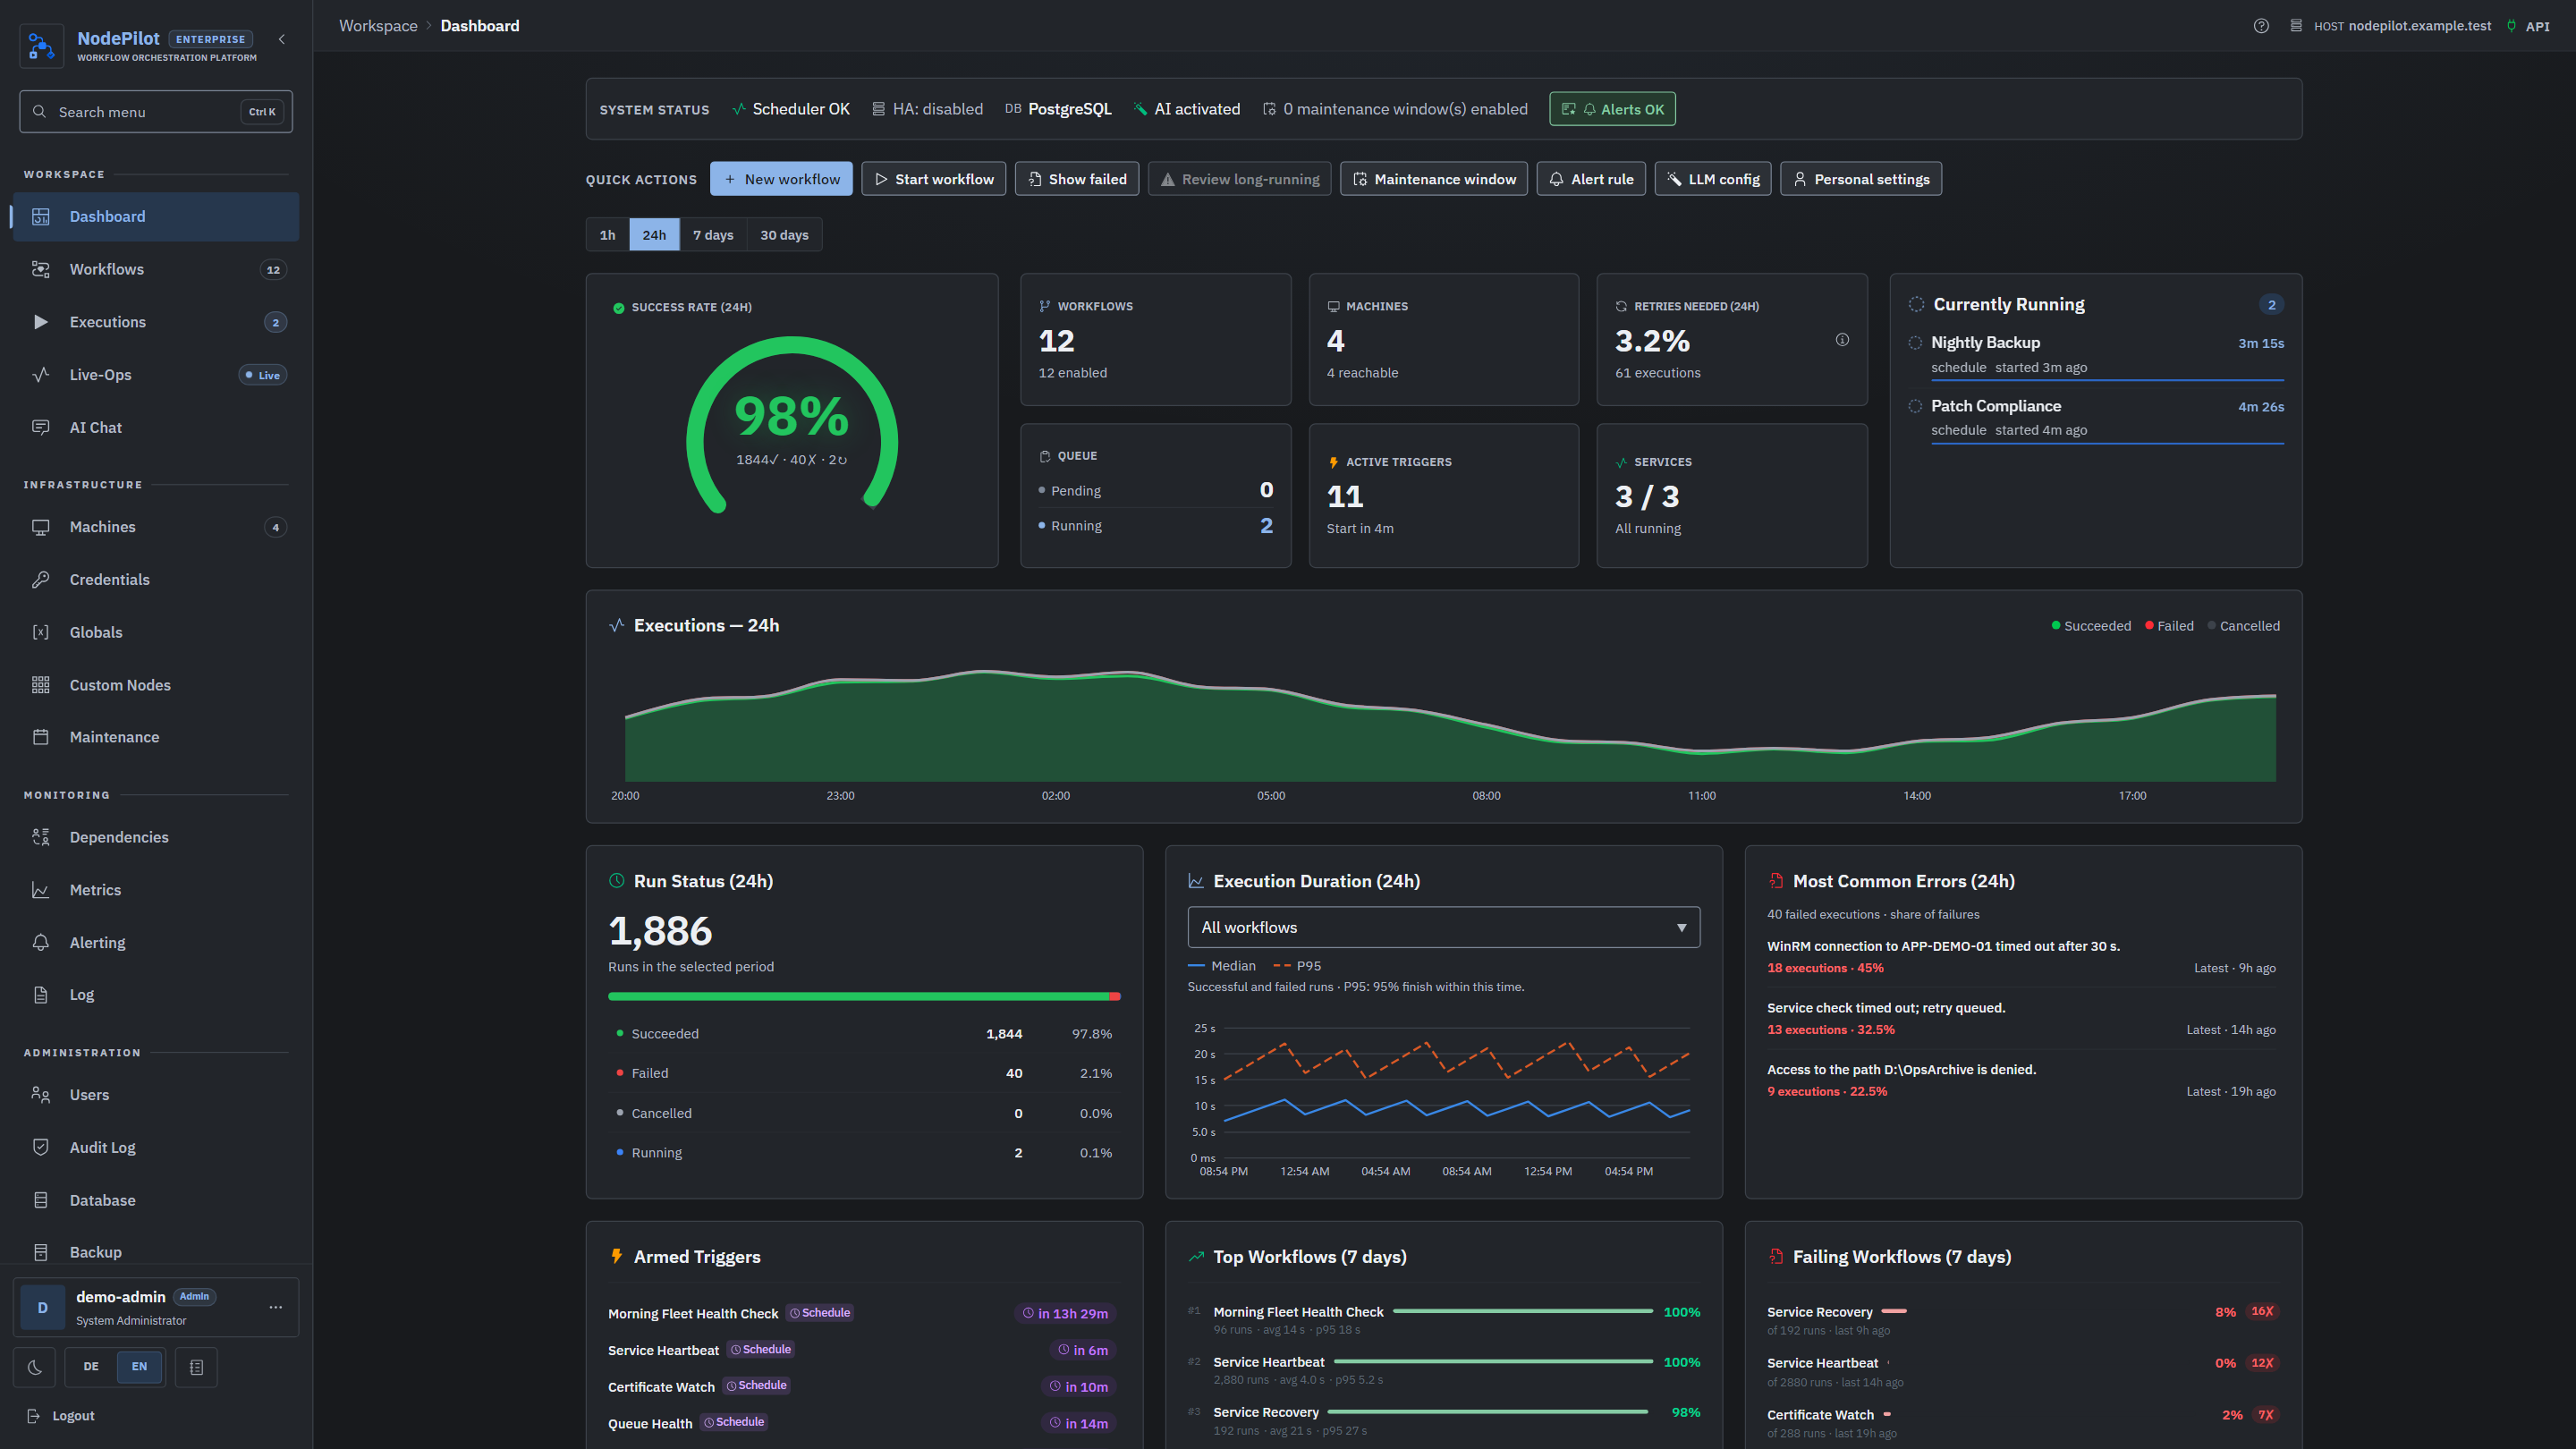
Task: Click the Show failed button
Action: click(x=1077, y=179)
